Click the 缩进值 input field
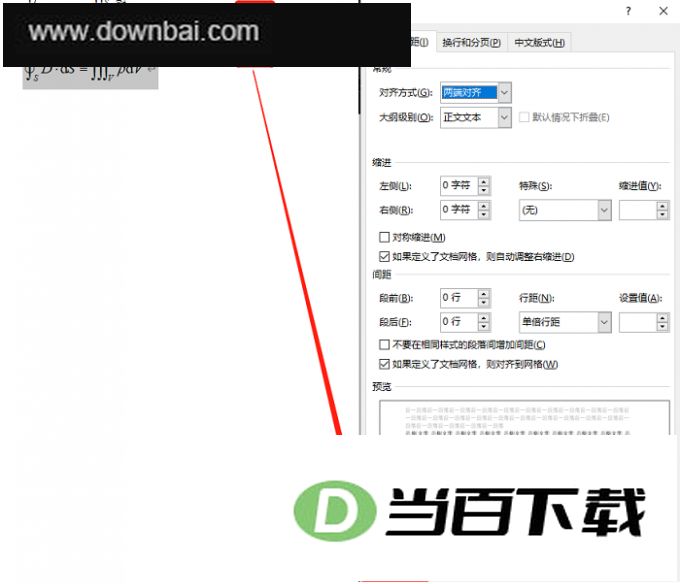This screenshot has height=584, width=680. (x=638, y=210)
